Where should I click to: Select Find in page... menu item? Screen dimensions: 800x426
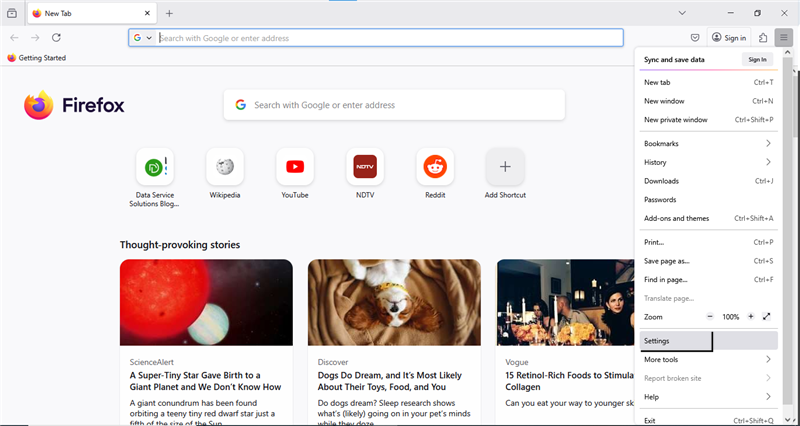(709, 280)
